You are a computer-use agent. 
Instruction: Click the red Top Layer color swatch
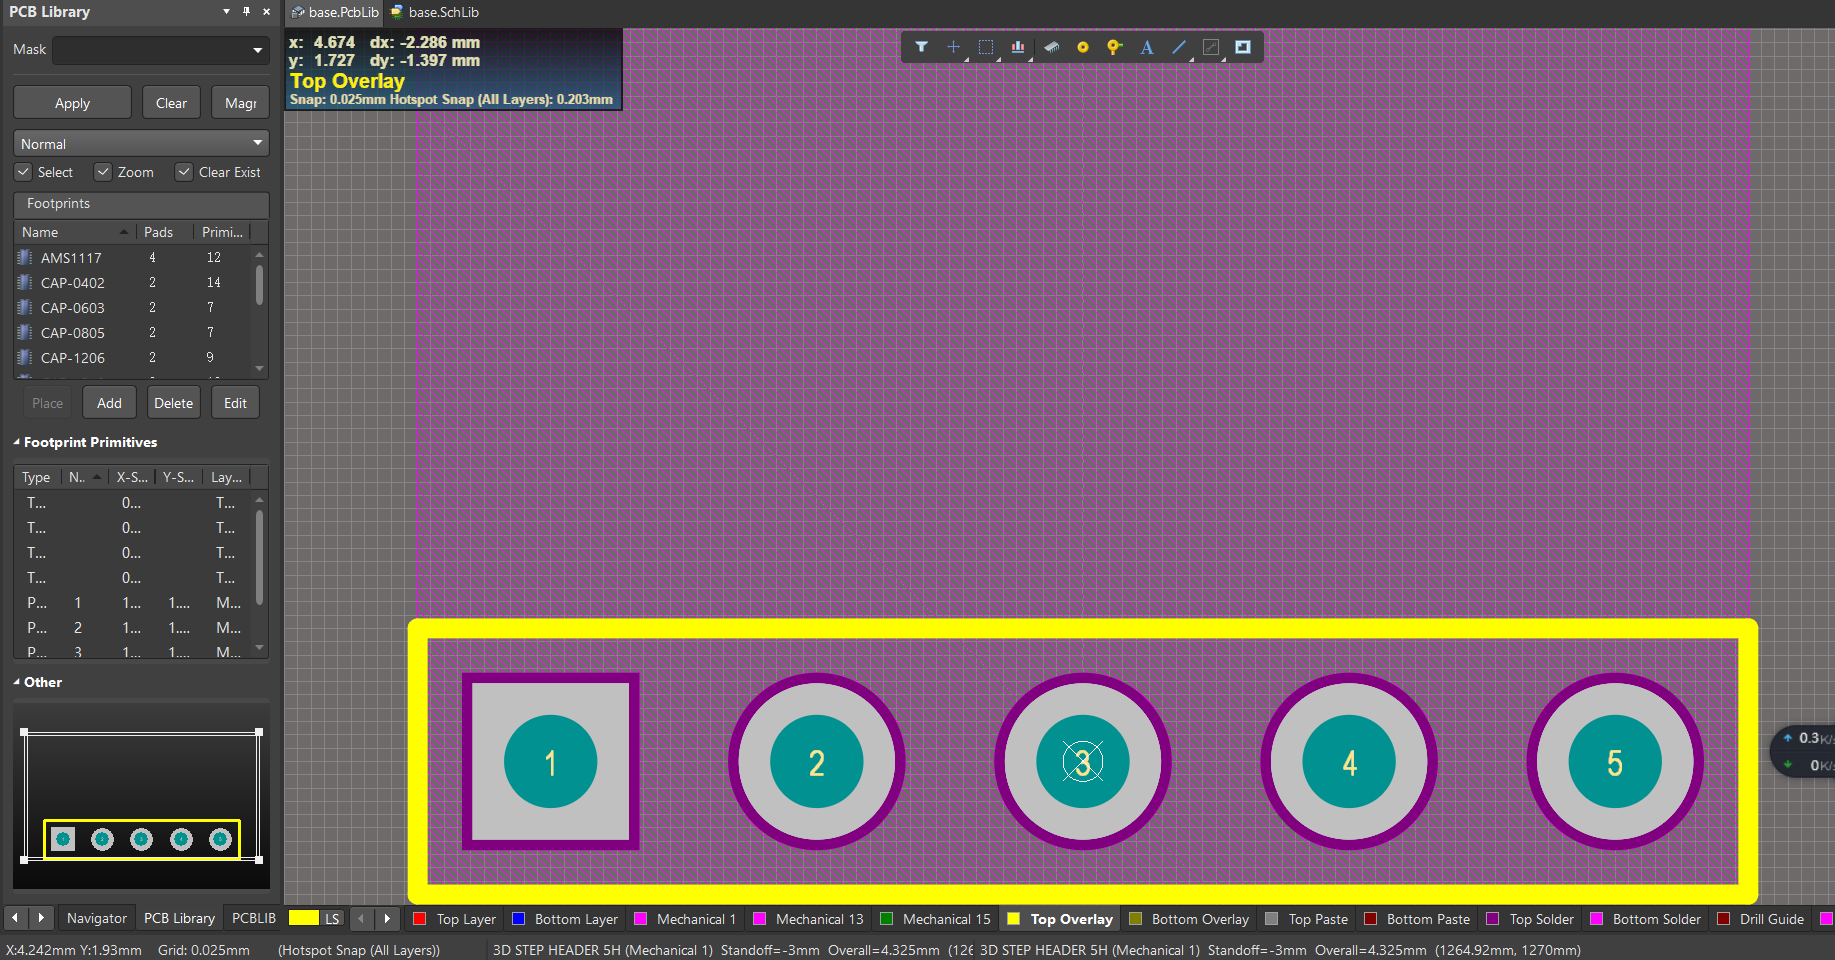(420, 919)
